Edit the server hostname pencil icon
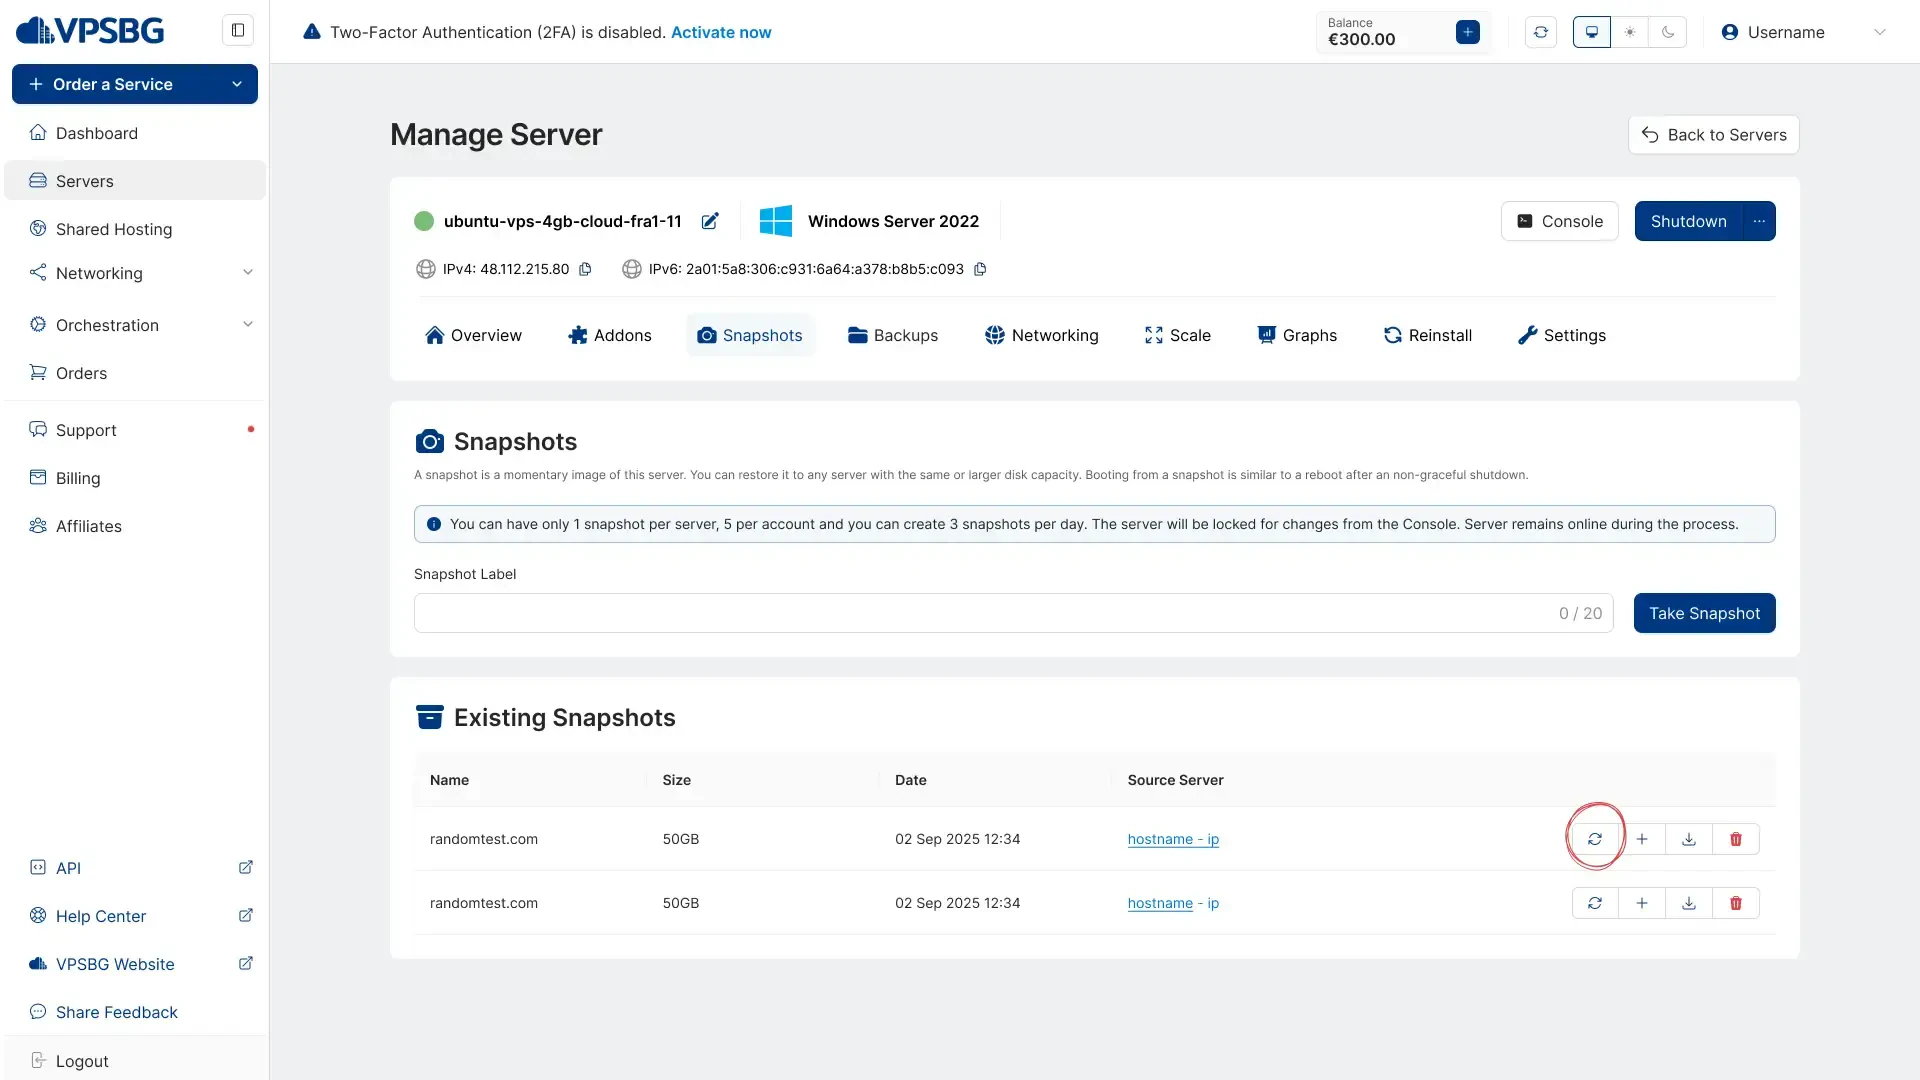This screenshot has width=1920, height=1080. (x=710, y=221)
